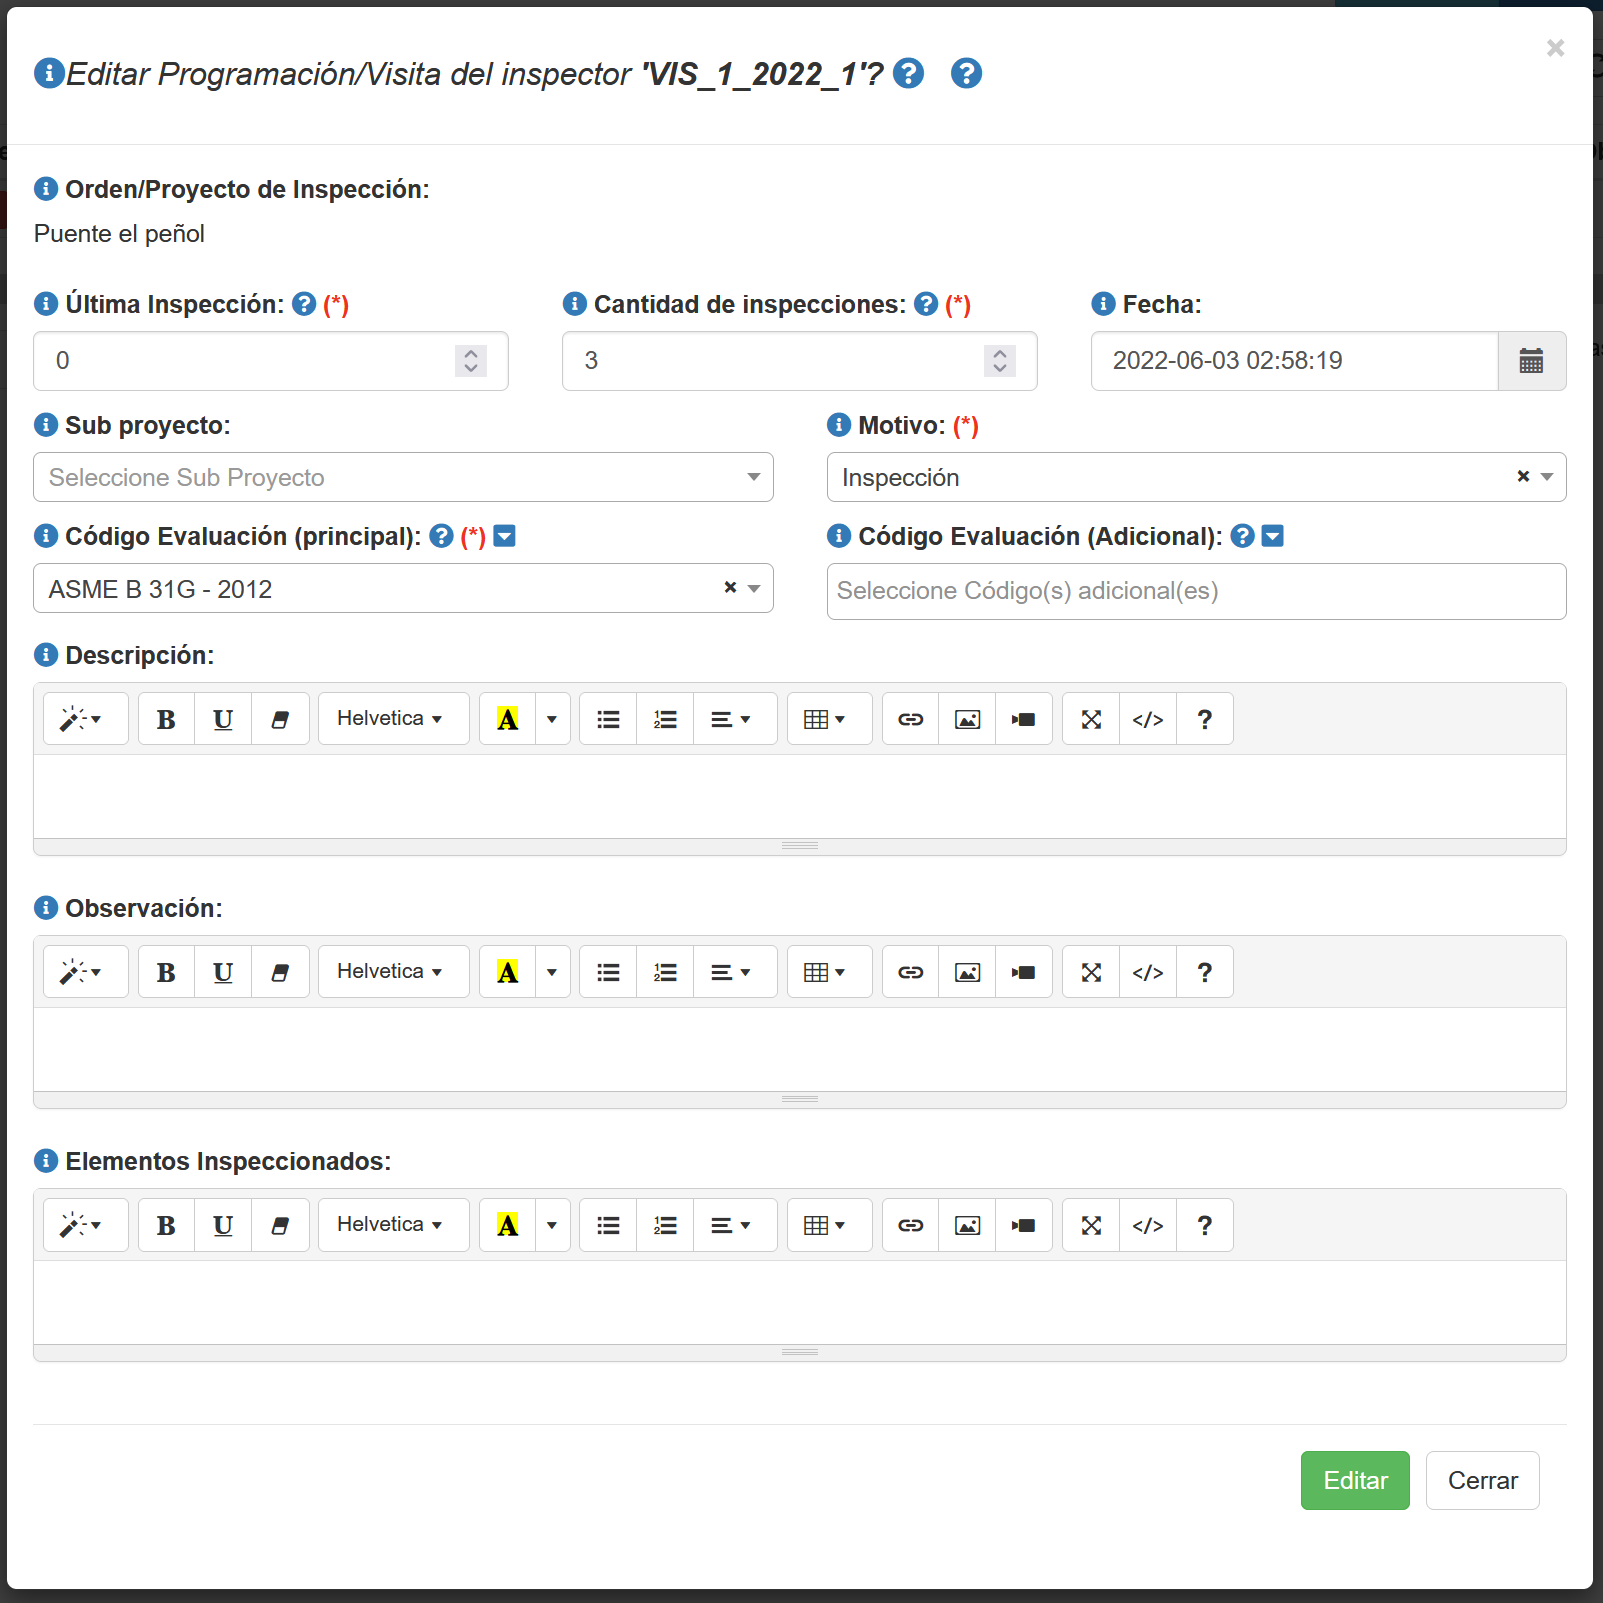Click the Cerrar button
This screenshot has width=1603, height=1603.
(x=1482, y=1480)
